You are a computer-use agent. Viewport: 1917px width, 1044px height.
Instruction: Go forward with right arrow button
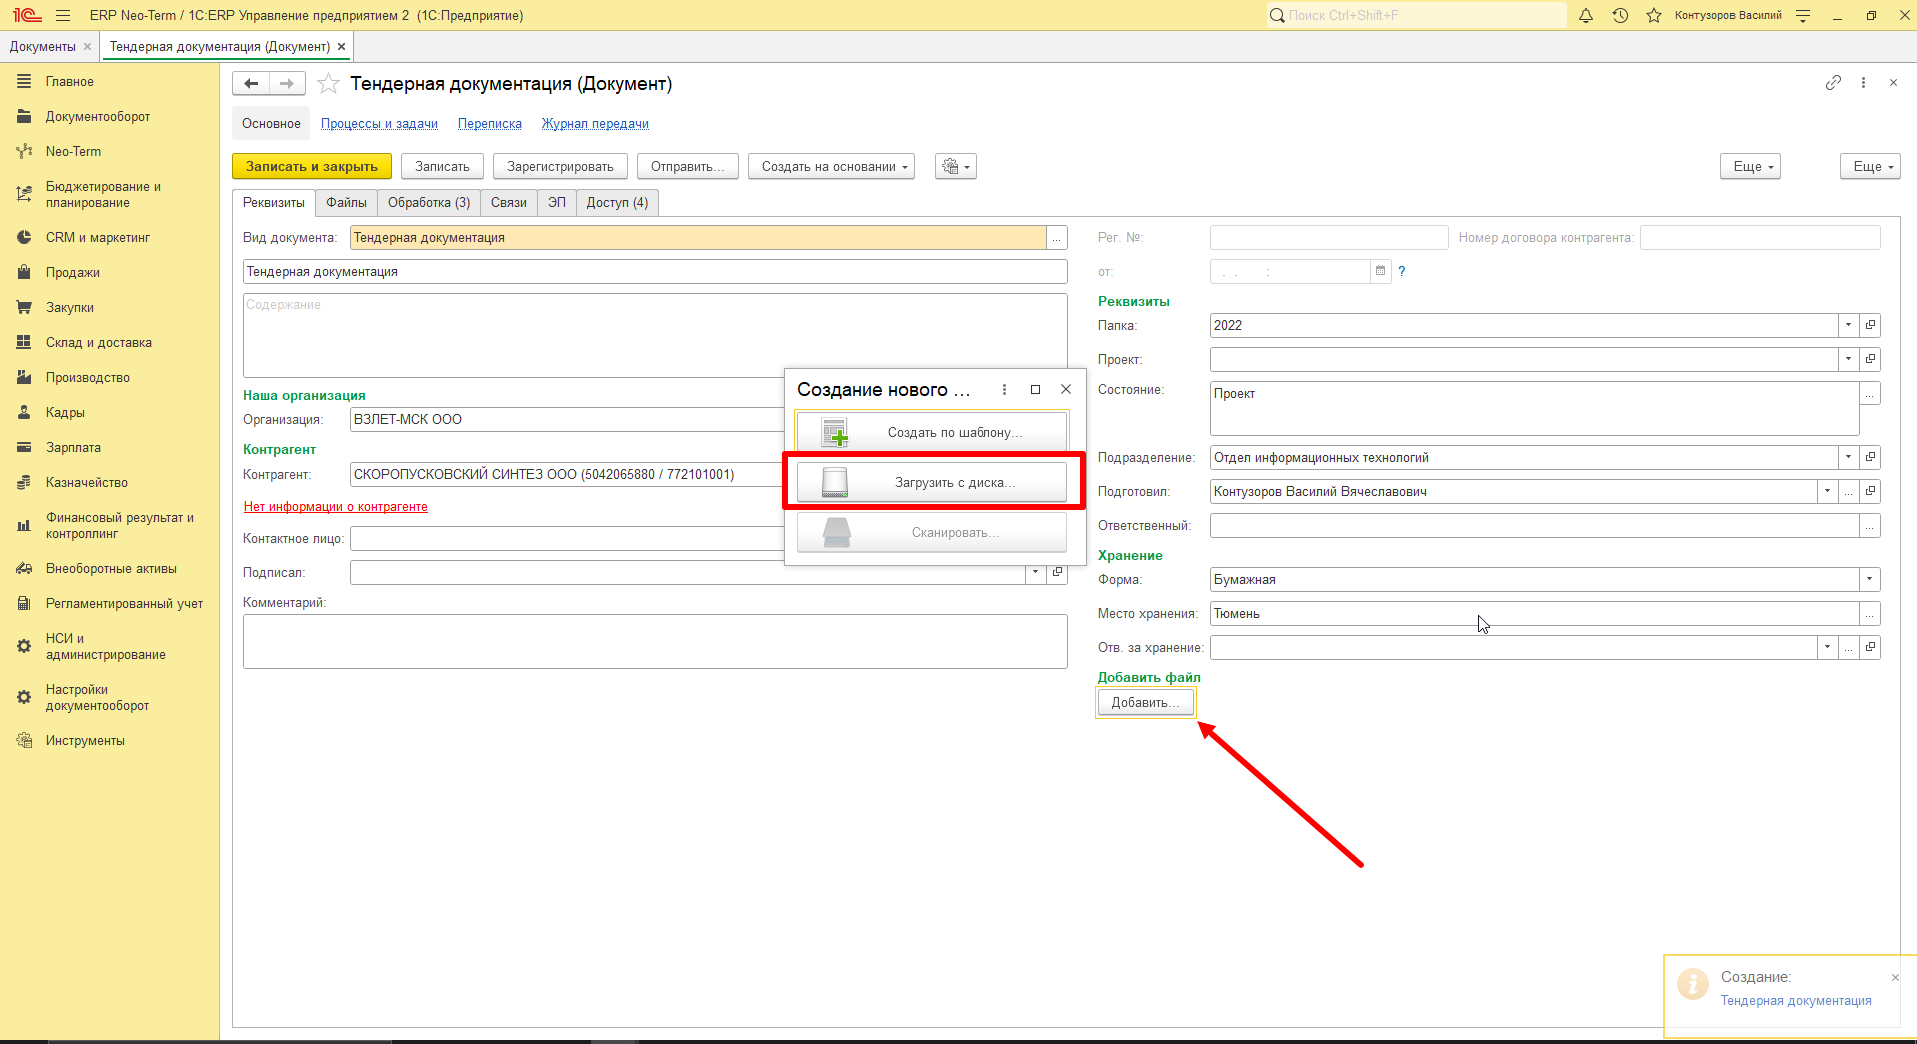[x=287, y=84]
